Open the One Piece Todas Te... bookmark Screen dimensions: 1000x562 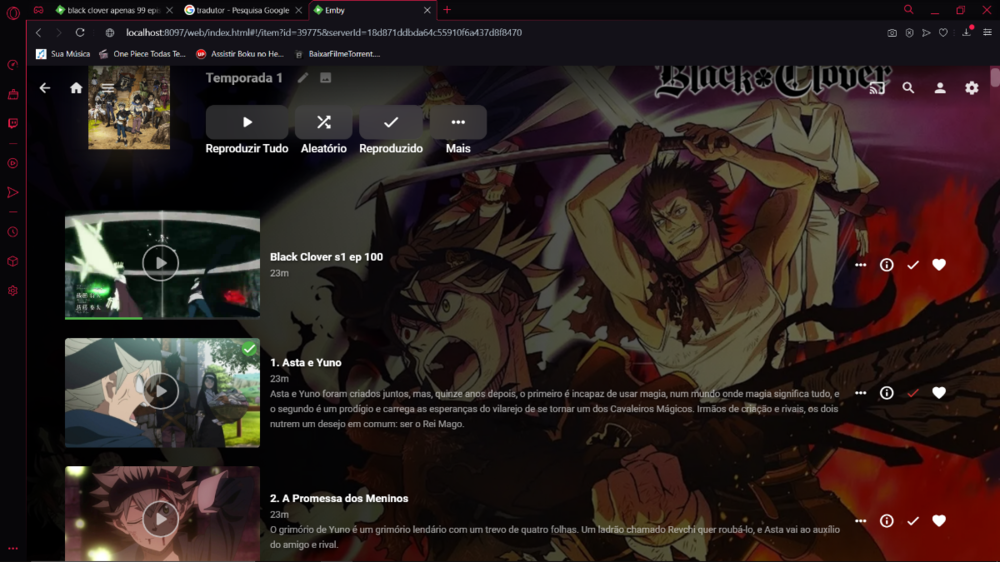tap(142, 54)
